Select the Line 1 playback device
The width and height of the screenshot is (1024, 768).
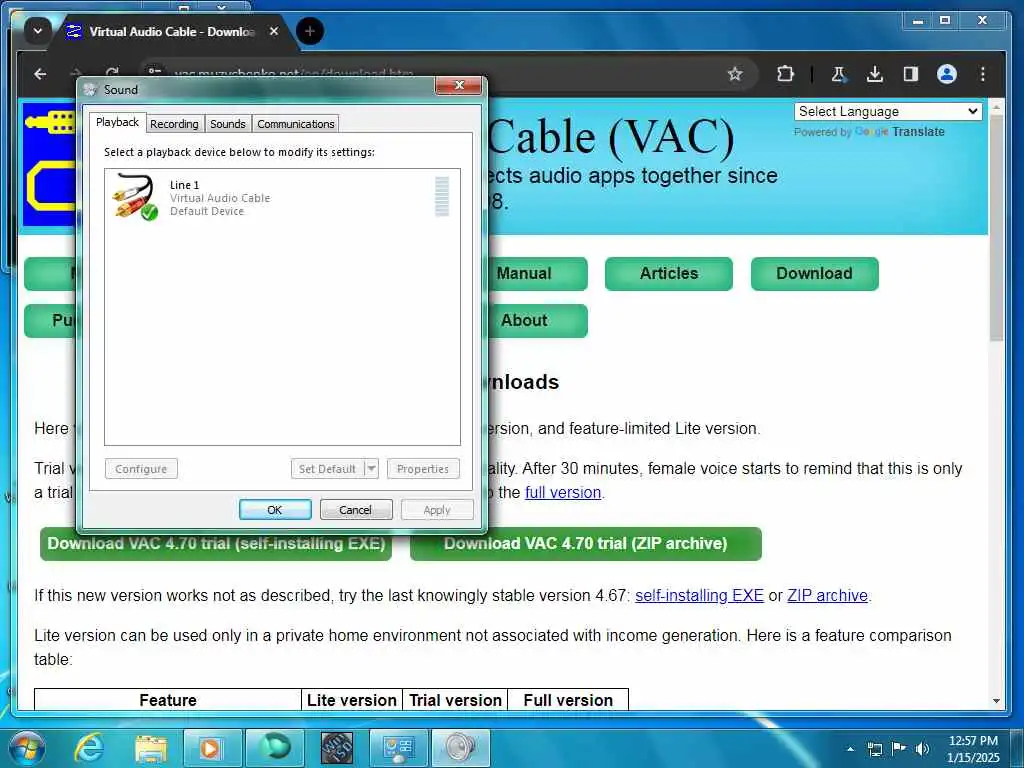[x=282, y=197]
